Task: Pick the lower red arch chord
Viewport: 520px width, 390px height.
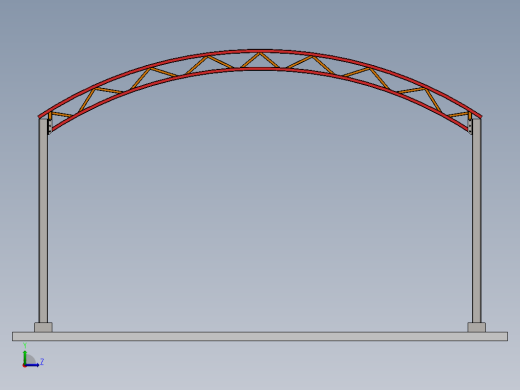Action: 260,69
